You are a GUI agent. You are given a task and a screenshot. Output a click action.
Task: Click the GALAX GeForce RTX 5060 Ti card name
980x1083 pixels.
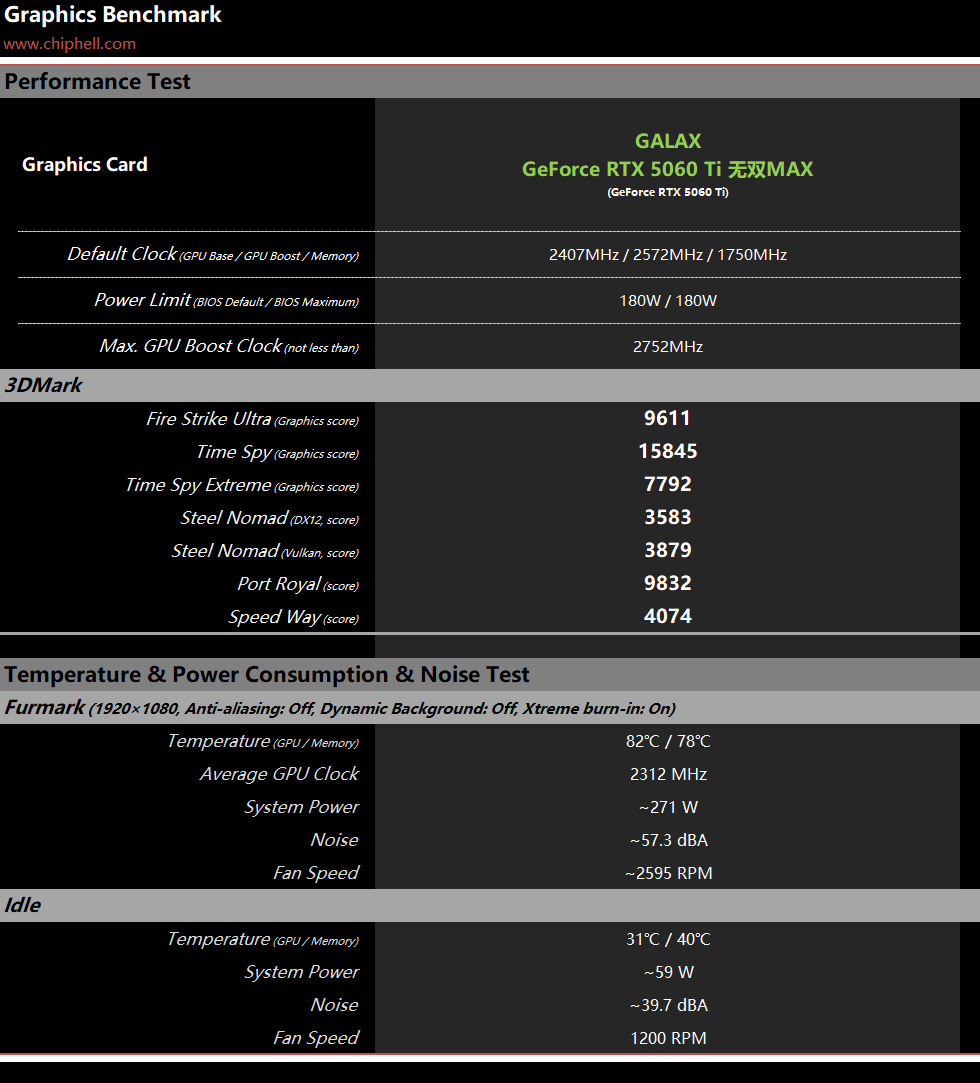(x=667, y=168)
